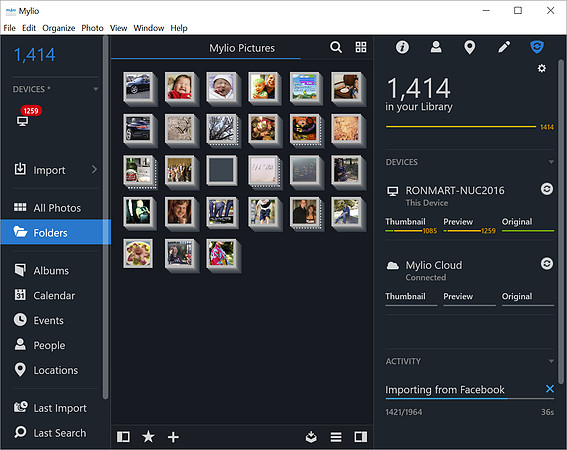
Task: Open the Photo menu
Action: (92, 28)
